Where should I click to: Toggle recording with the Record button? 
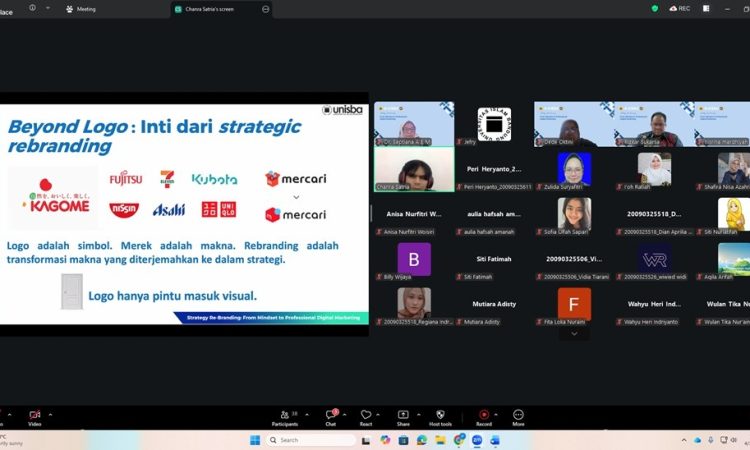click(483, 415)
